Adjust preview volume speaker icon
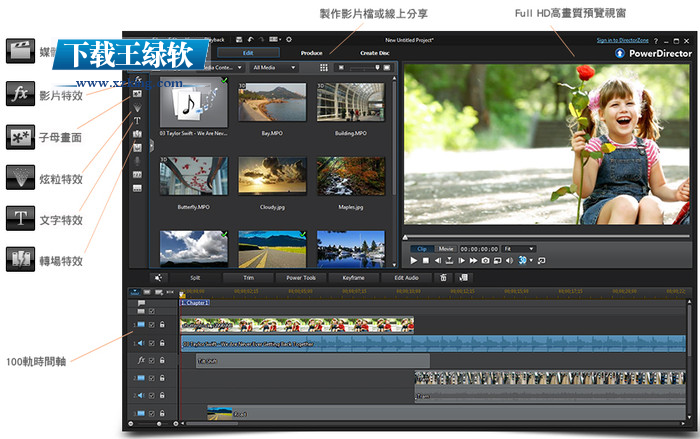The height and width of the screenshot is (439, 700). pyautogui.click(x=509, y=260)
